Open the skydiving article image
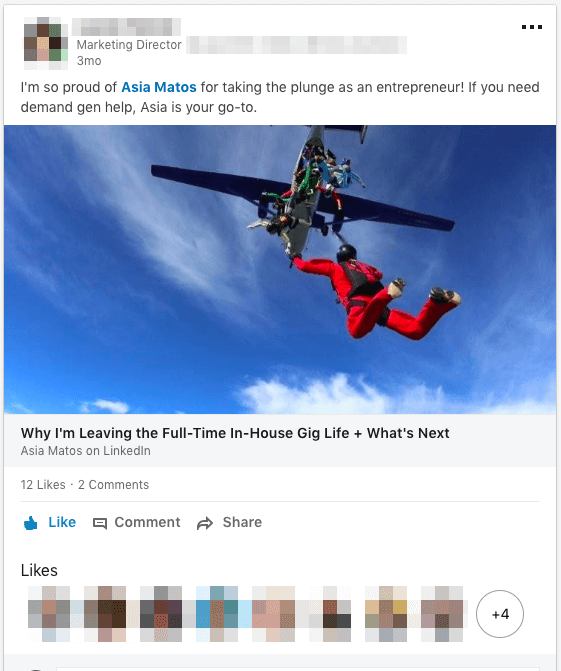Image resolution: width=561 pixels, height=671 pixels. [x=280, y=269]
